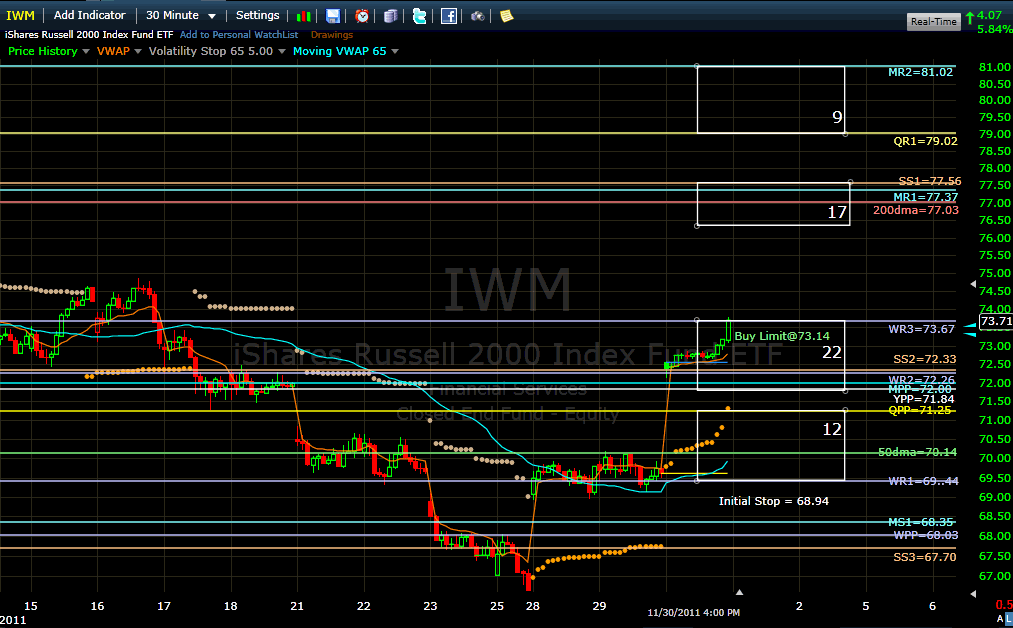Open the alarm clock alert icon
The width and height of the screenshot is (1013, 628).
(x=362, y=16)
